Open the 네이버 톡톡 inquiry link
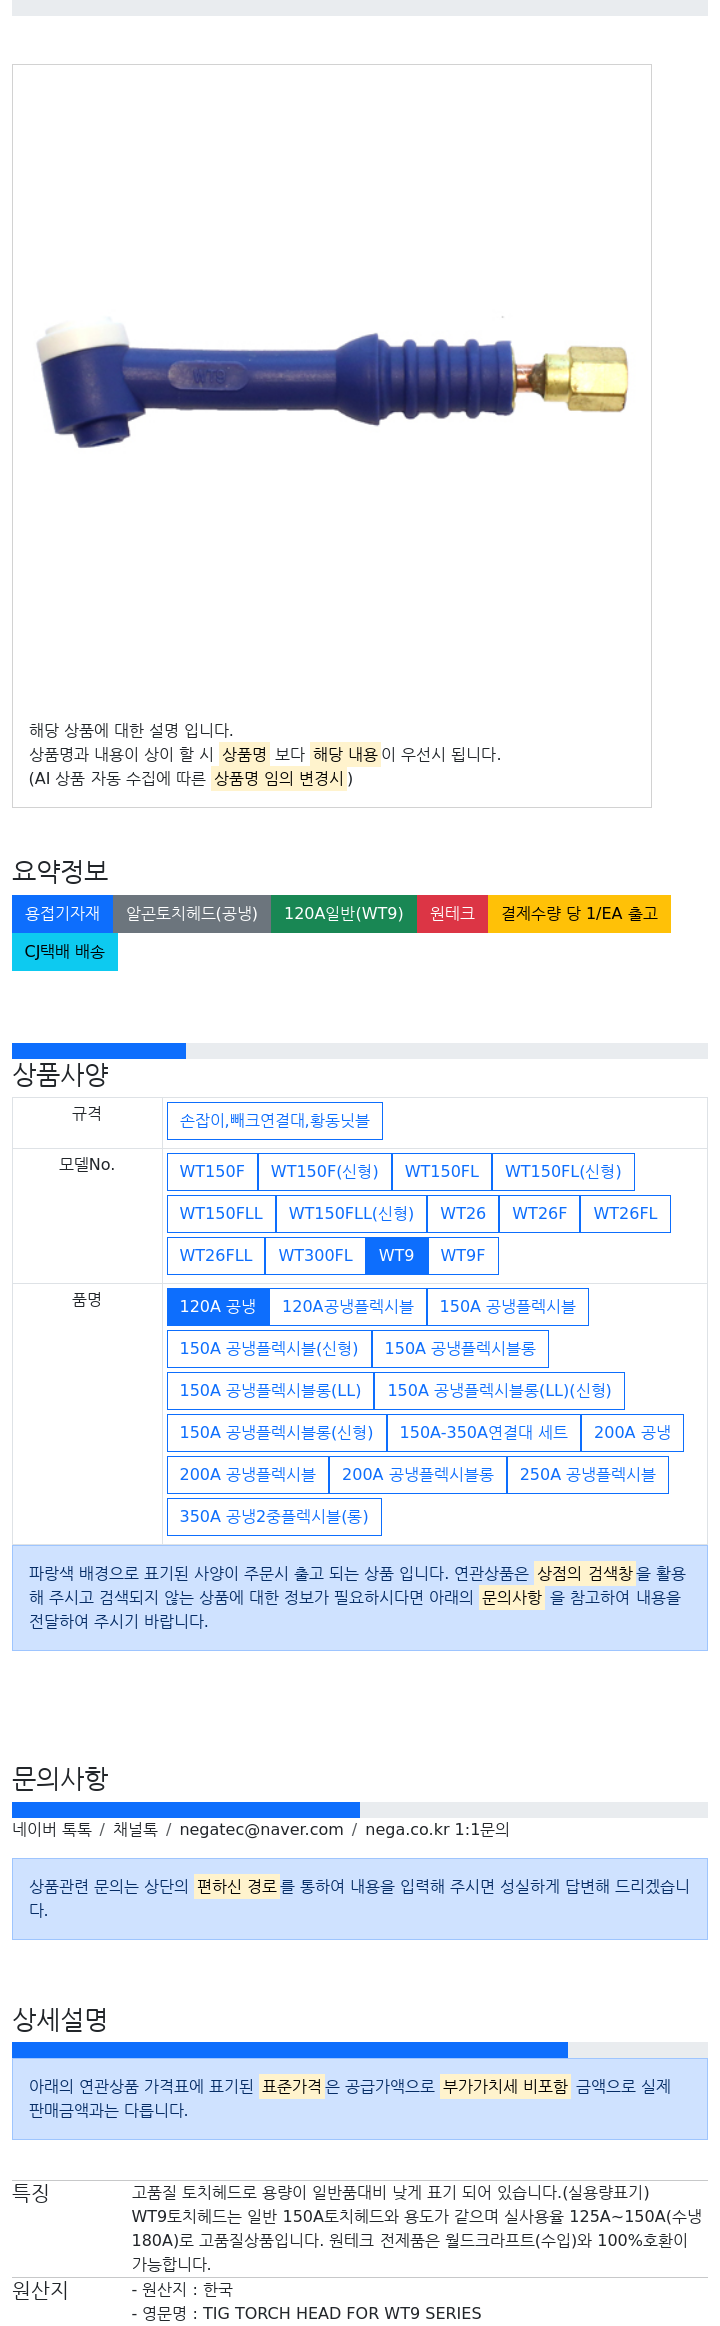This screenshot has width=720, height=2326. point(52,1829)
